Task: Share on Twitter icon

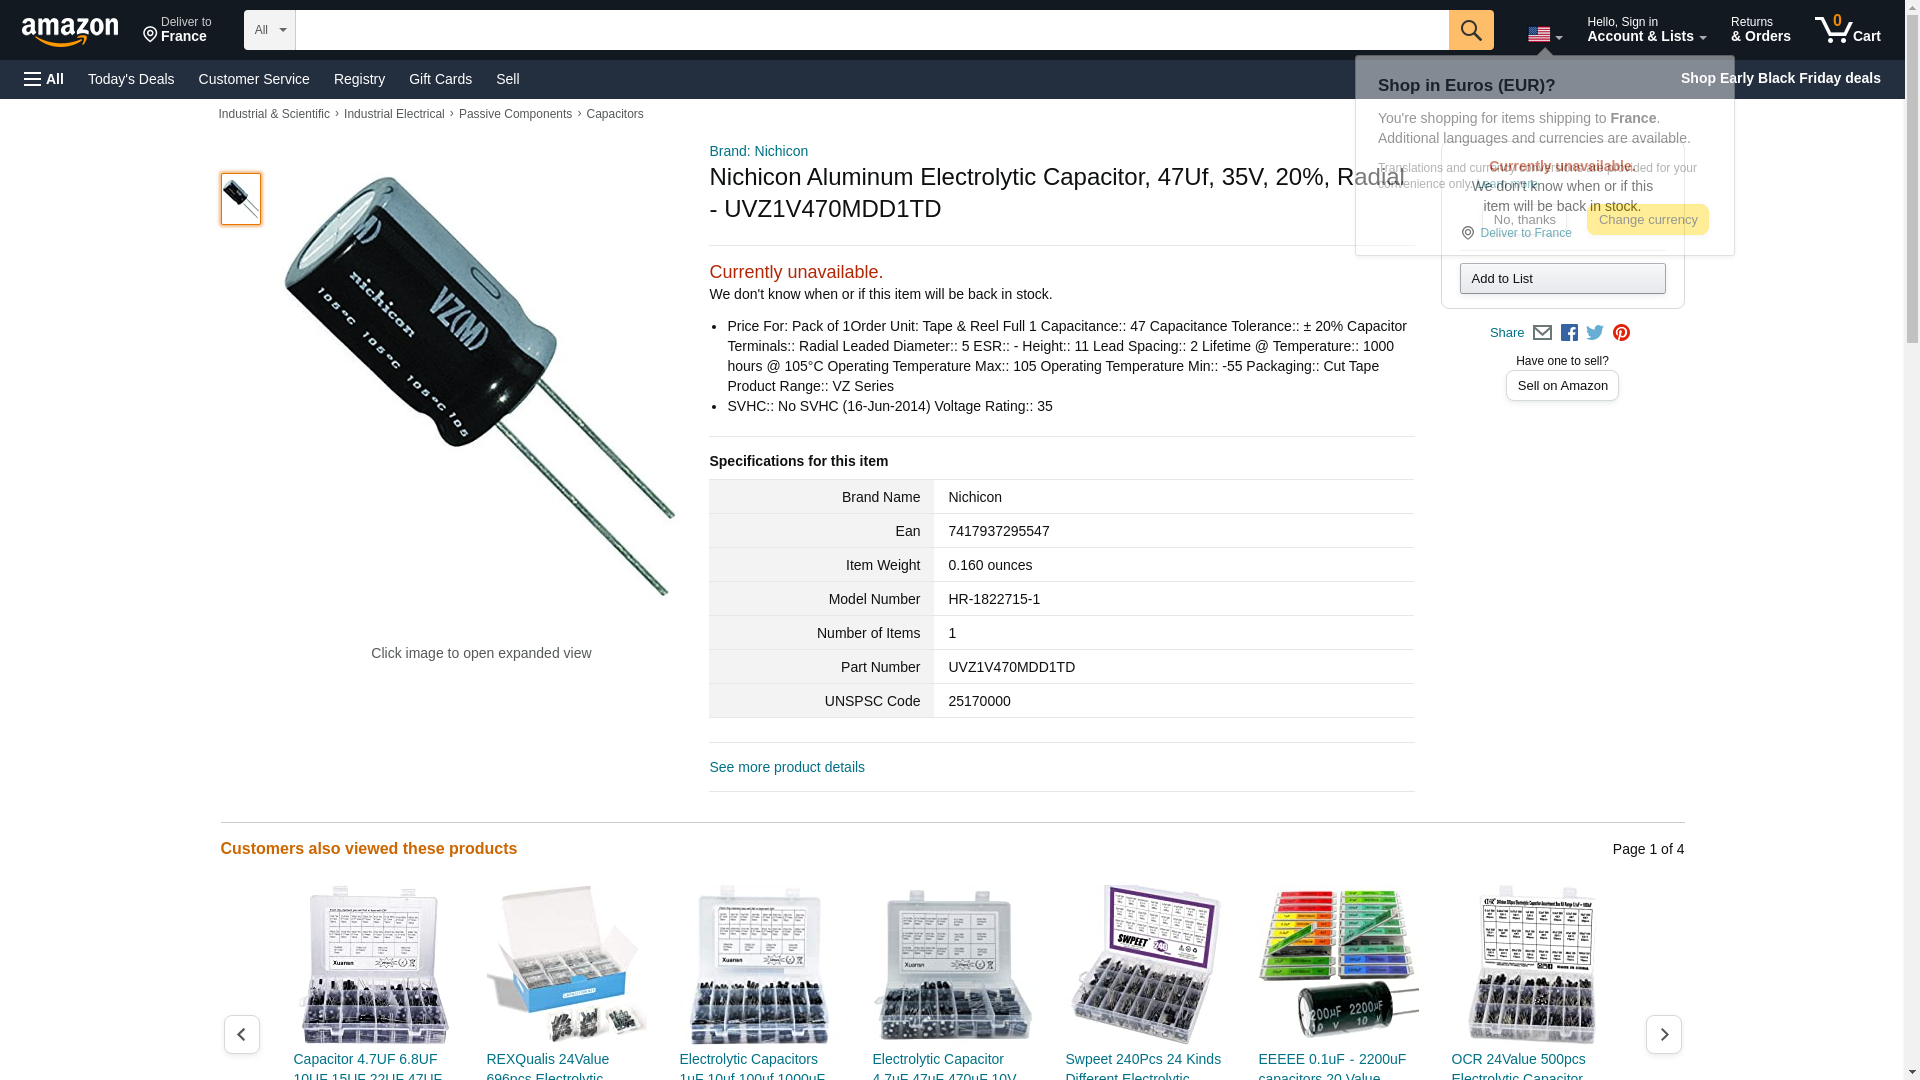Action: [x=1595, y=333]
